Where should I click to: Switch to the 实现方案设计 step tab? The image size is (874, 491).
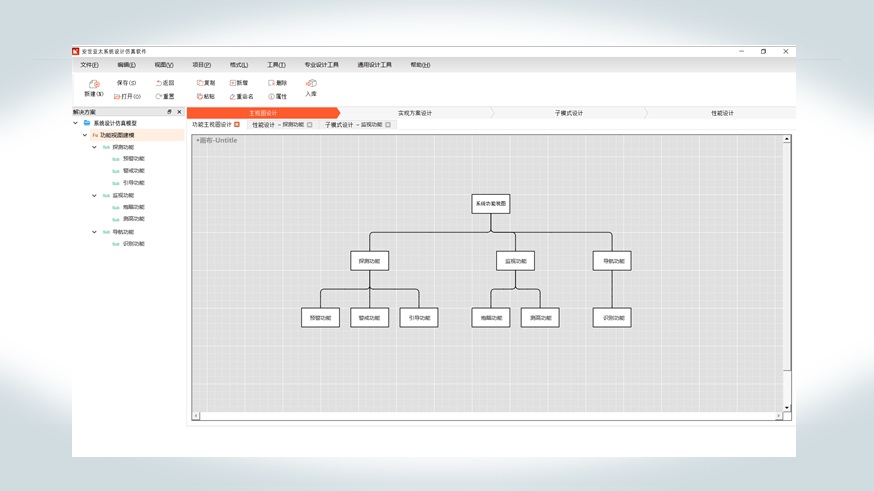[x=415, y=113]
